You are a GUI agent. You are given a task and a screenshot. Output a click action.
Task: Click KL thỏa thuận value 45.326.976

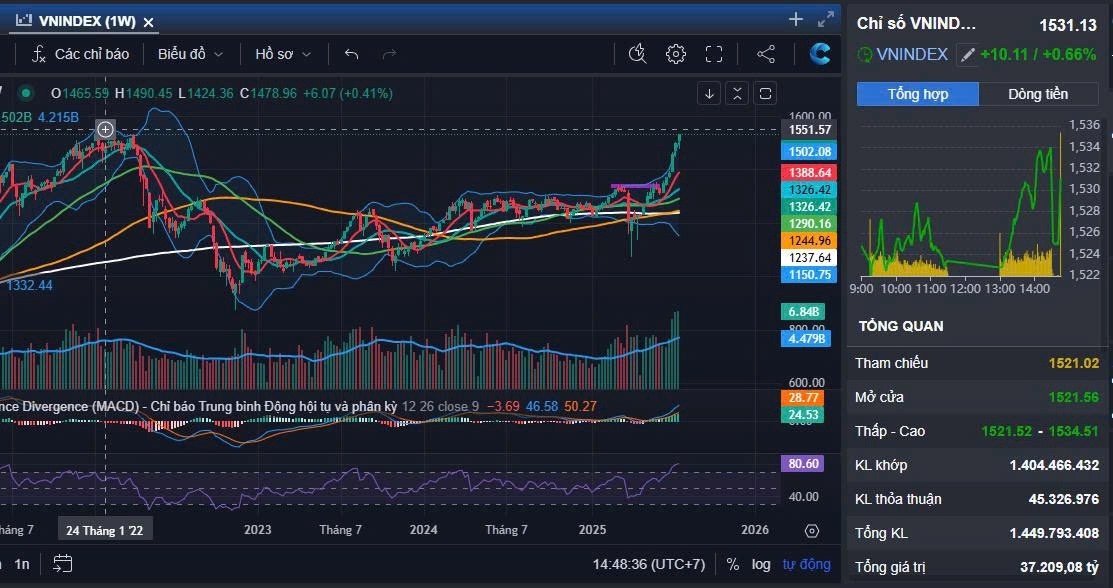click(1063, 499)
